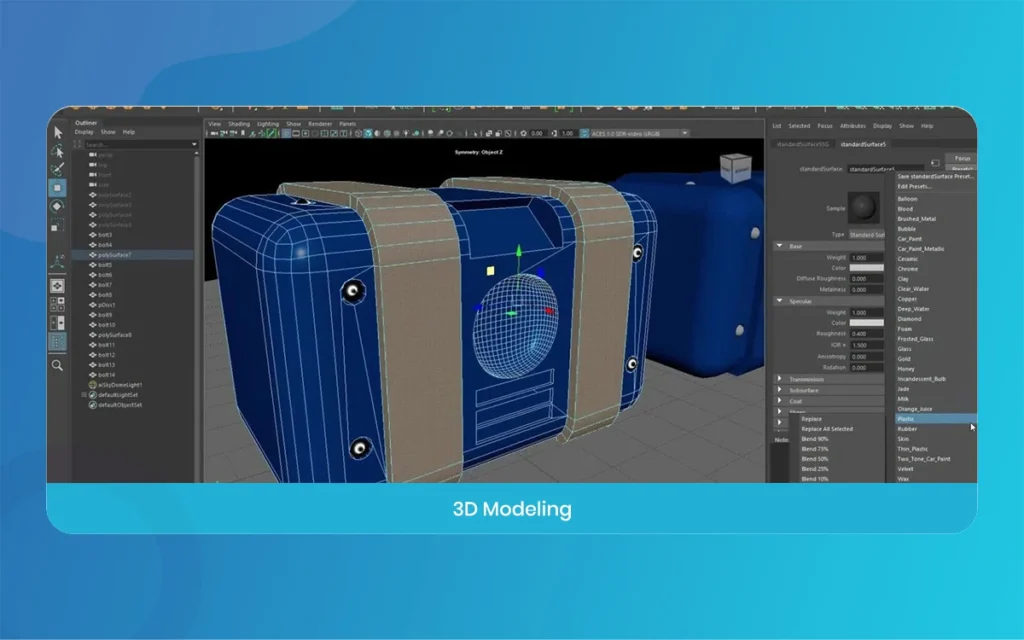Toggle smooth shade all icon
Screen dimensions: 1024x640
368,134
